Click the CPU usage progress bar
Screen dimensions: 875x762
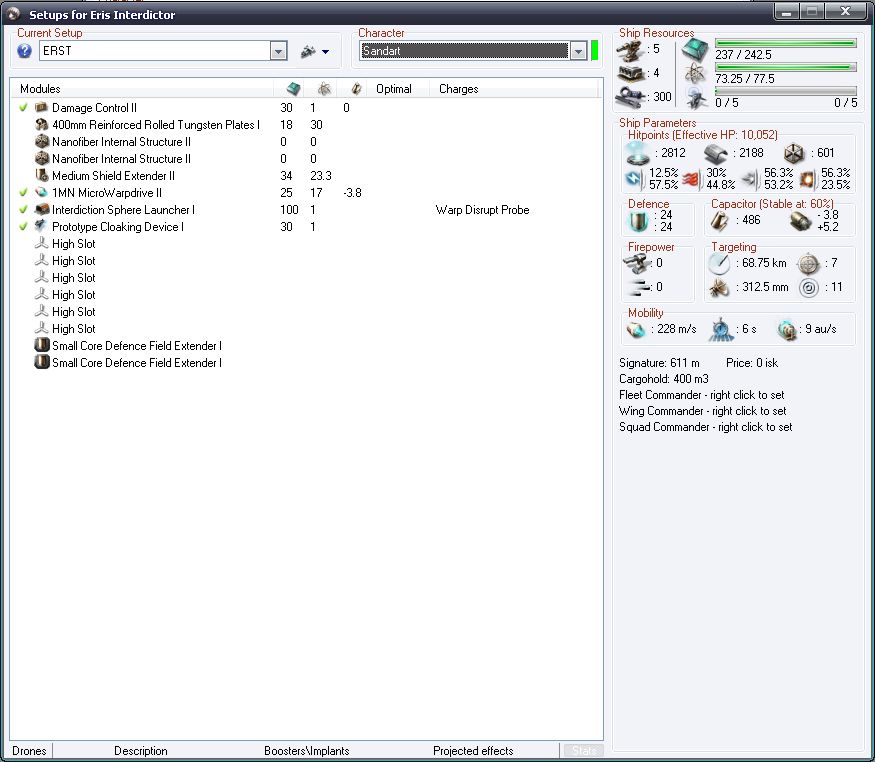click(786, 43)
